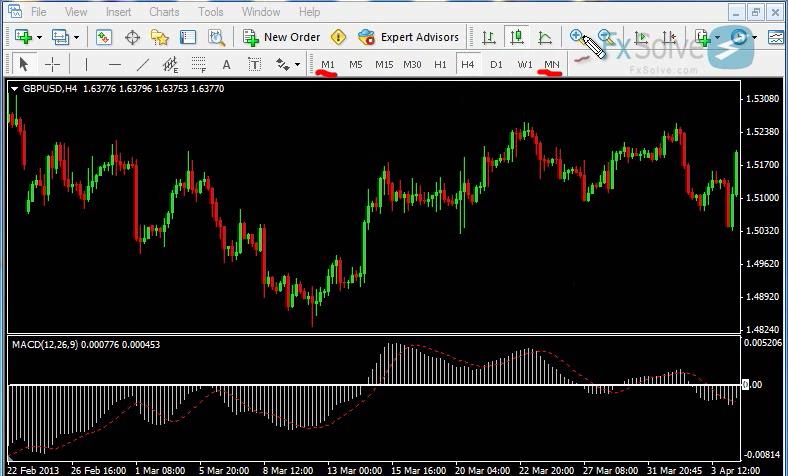
Task: Click the New Order button
Action: coord(281,37)
